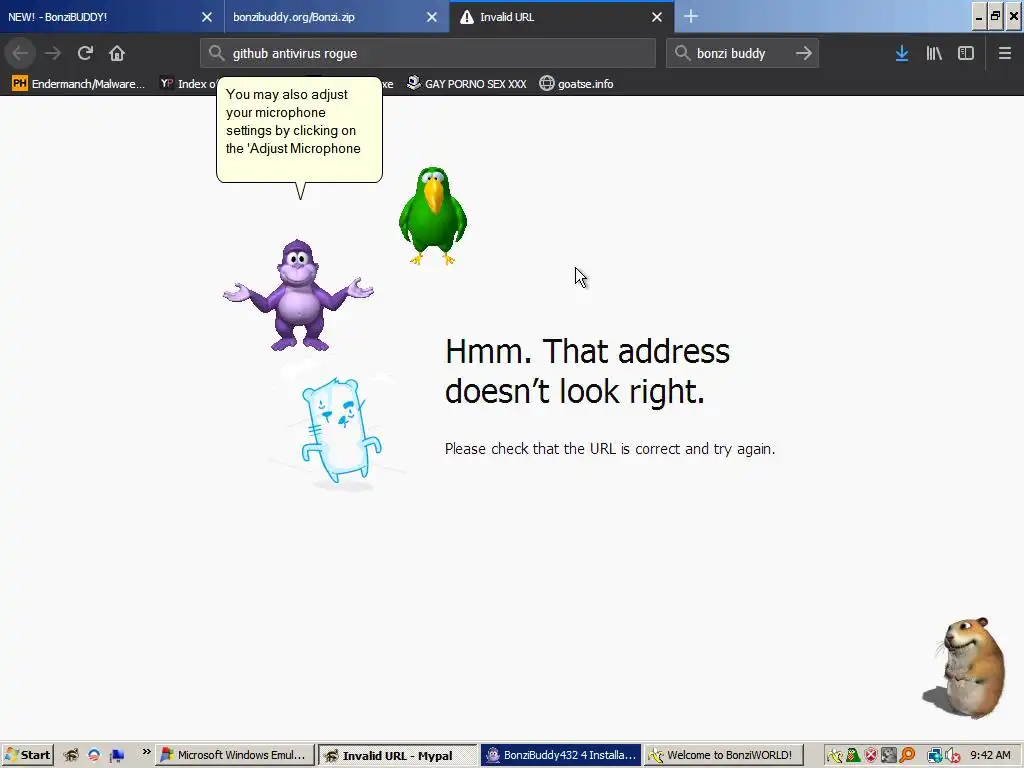This screenshot has height=768, width=1024.
Task: Close the Invalid URL tab
Action: (x=657, y=17)
